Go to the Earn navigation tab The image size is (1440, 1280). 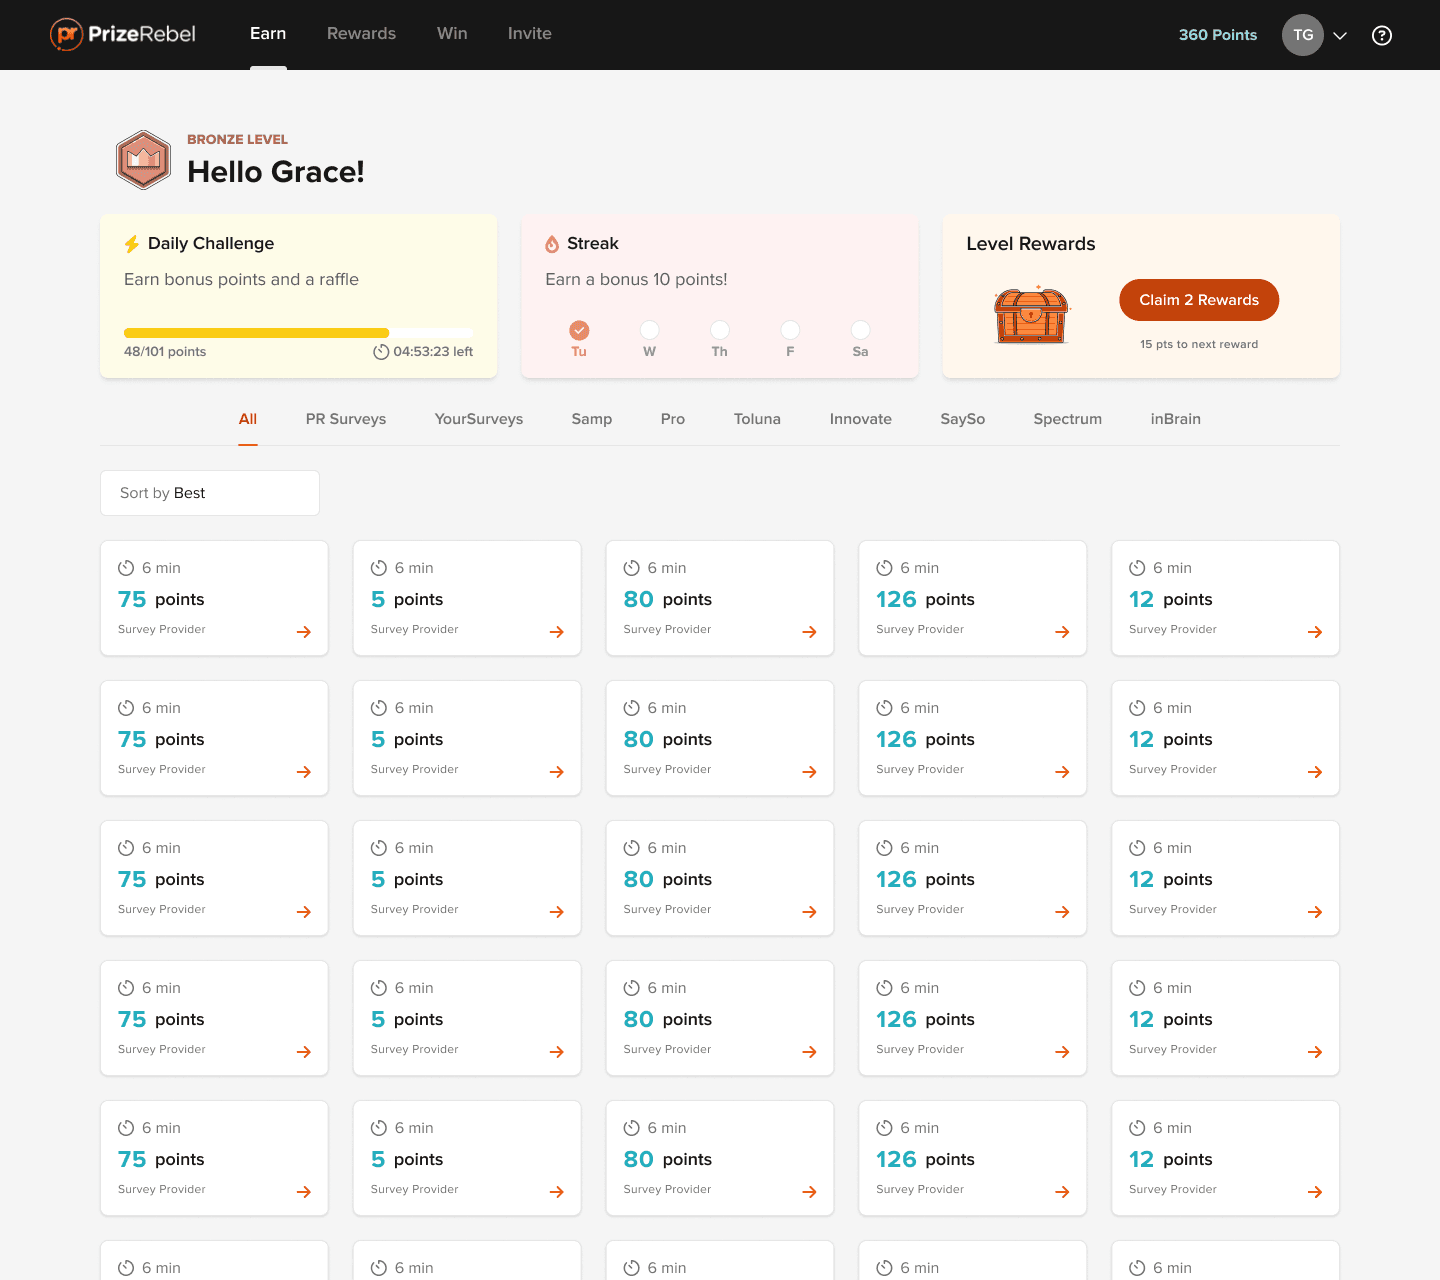268,34
